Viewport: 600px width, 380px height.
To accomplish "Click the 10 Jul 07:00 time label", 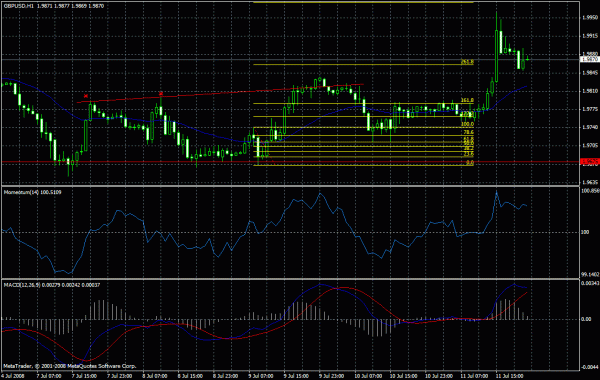I will pos(367,376).
